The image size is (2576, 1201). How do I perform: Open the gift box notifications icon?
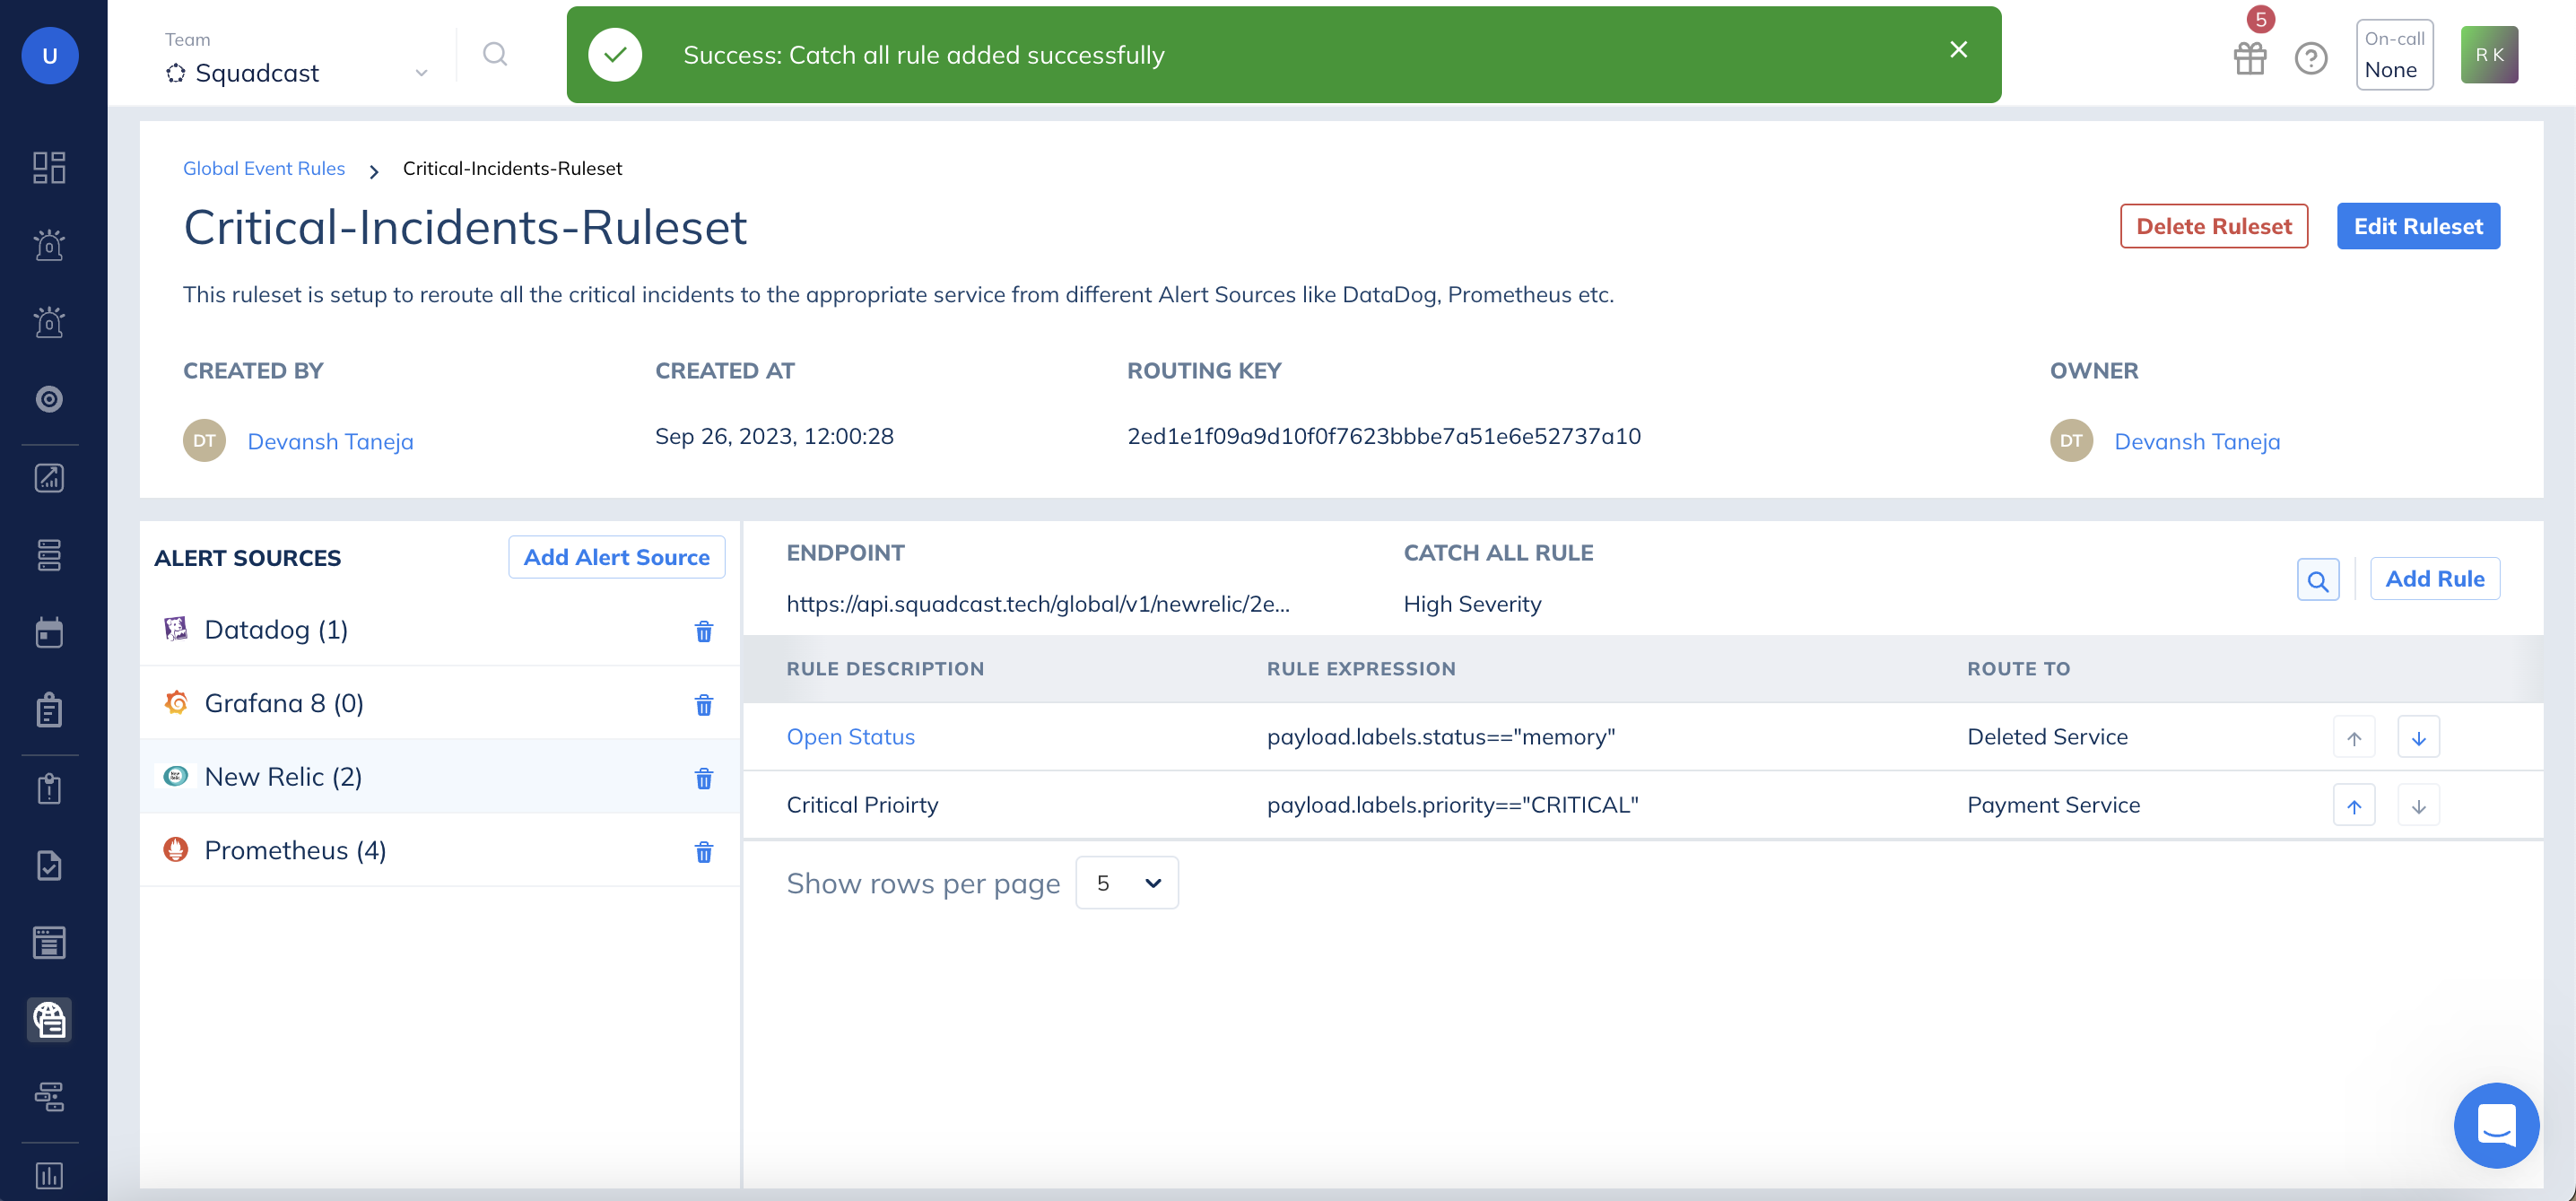[2250, 58]
